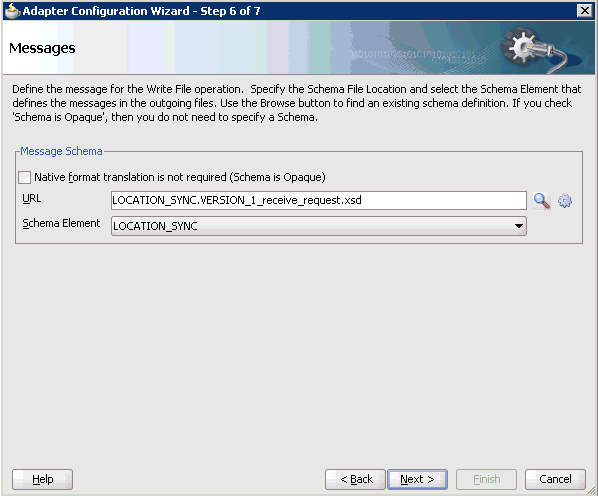The image size is (598, 496).
Task: Open Help for this wizard page
Action: 42,479
